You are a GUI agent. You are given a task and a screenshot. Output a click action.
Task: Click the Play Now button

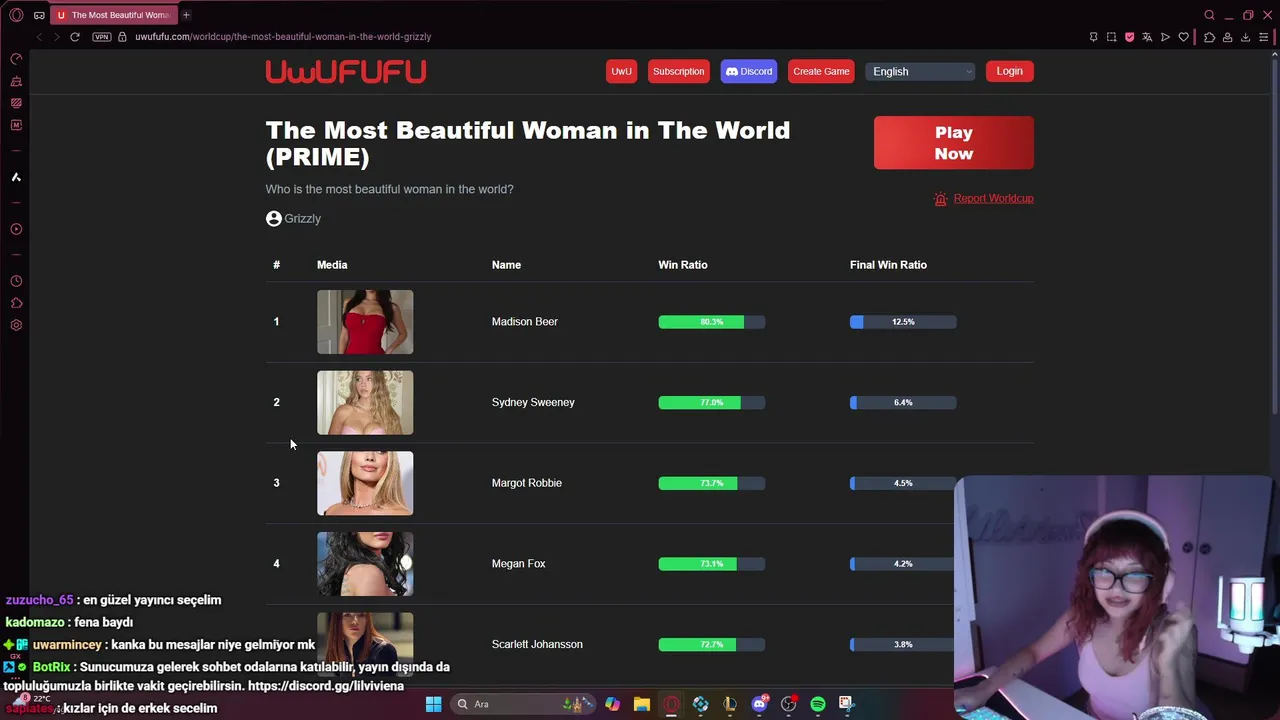tap(953, 143)
